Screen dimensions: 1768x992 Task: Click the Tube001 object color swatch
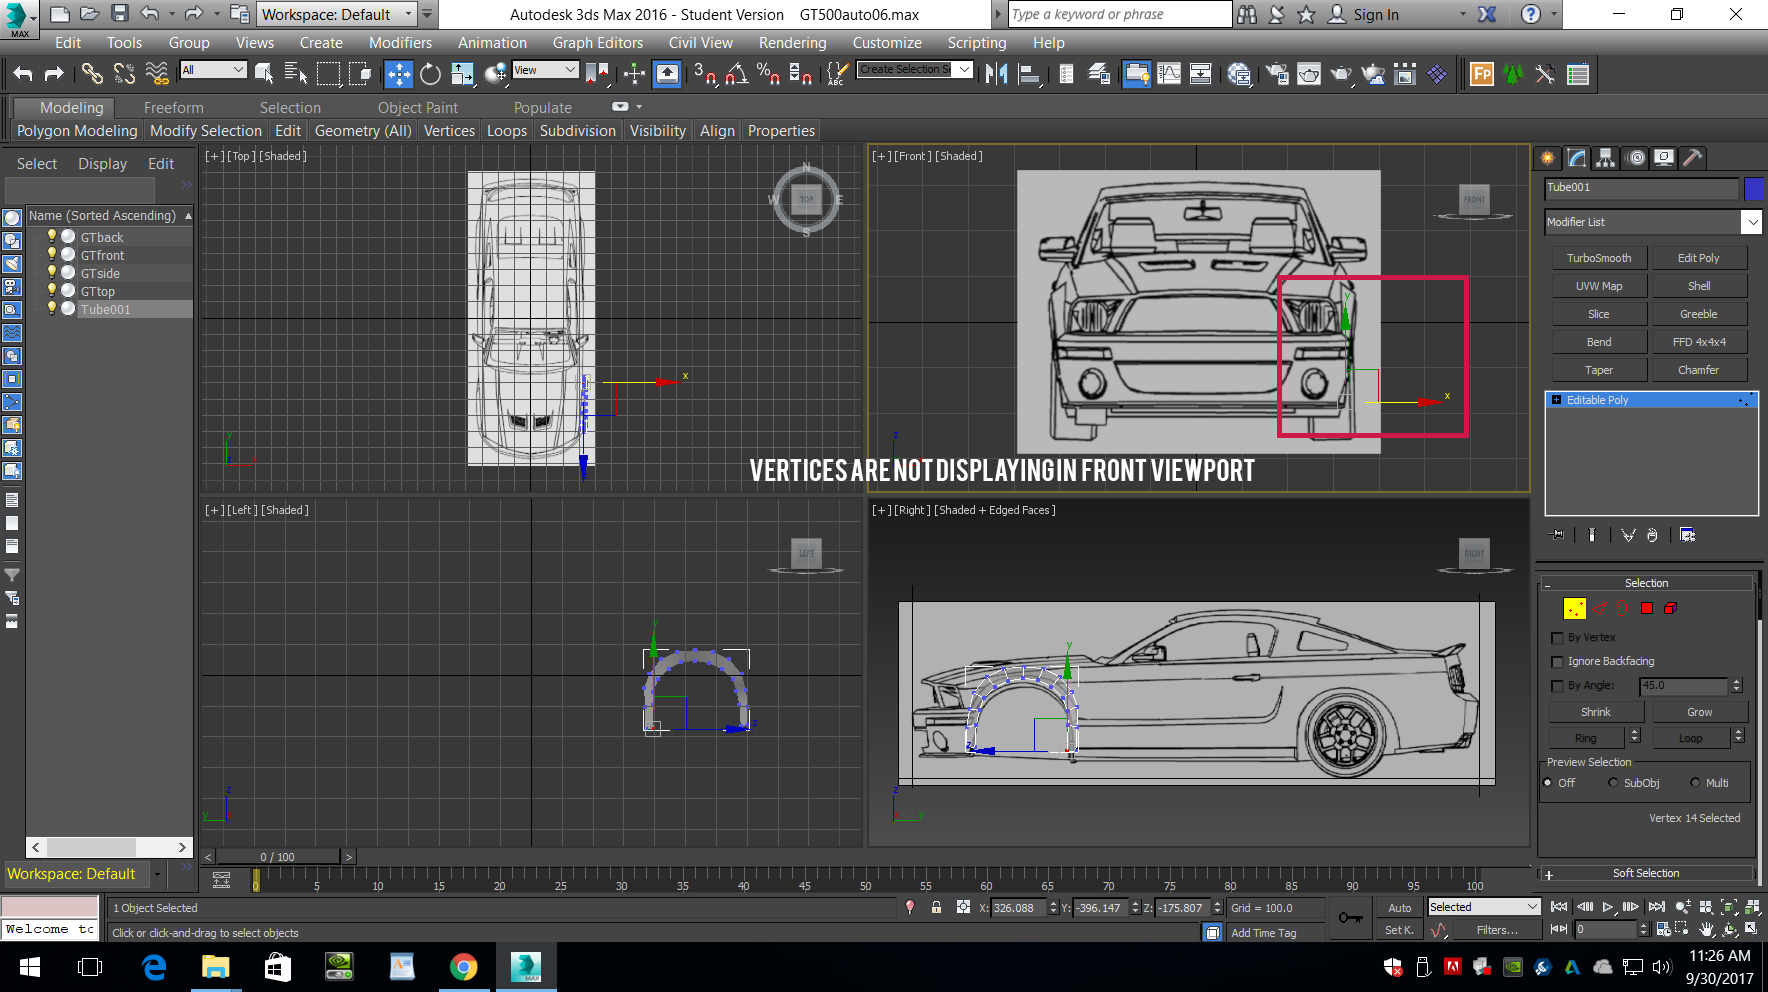[1753, 188]
